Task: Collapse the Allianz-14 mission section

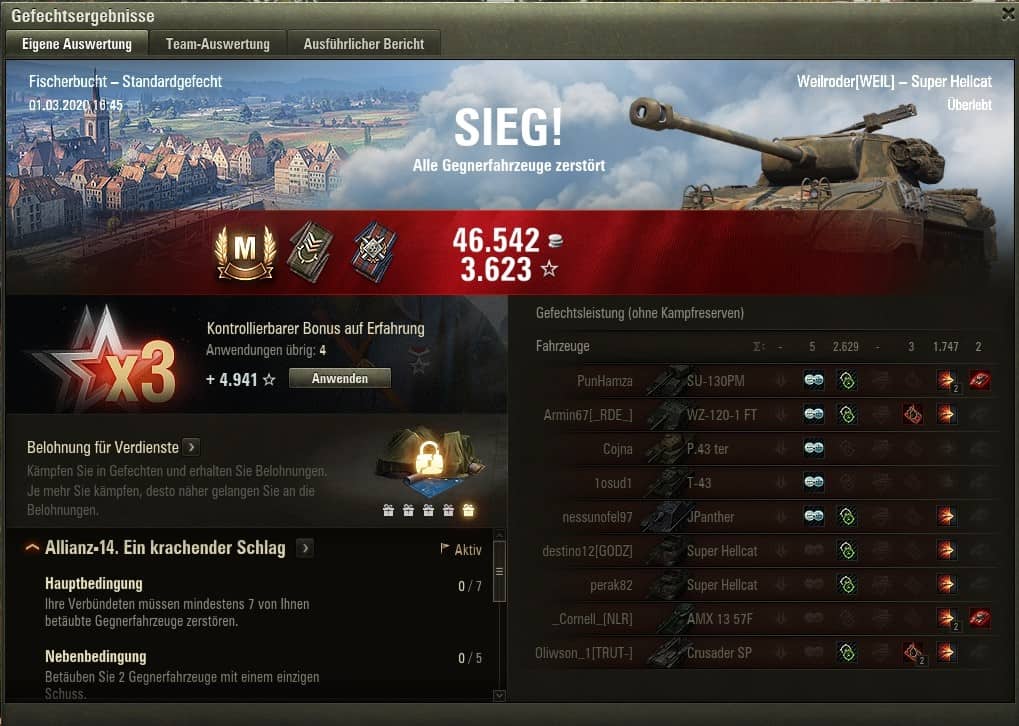Action: click(32, 548)
